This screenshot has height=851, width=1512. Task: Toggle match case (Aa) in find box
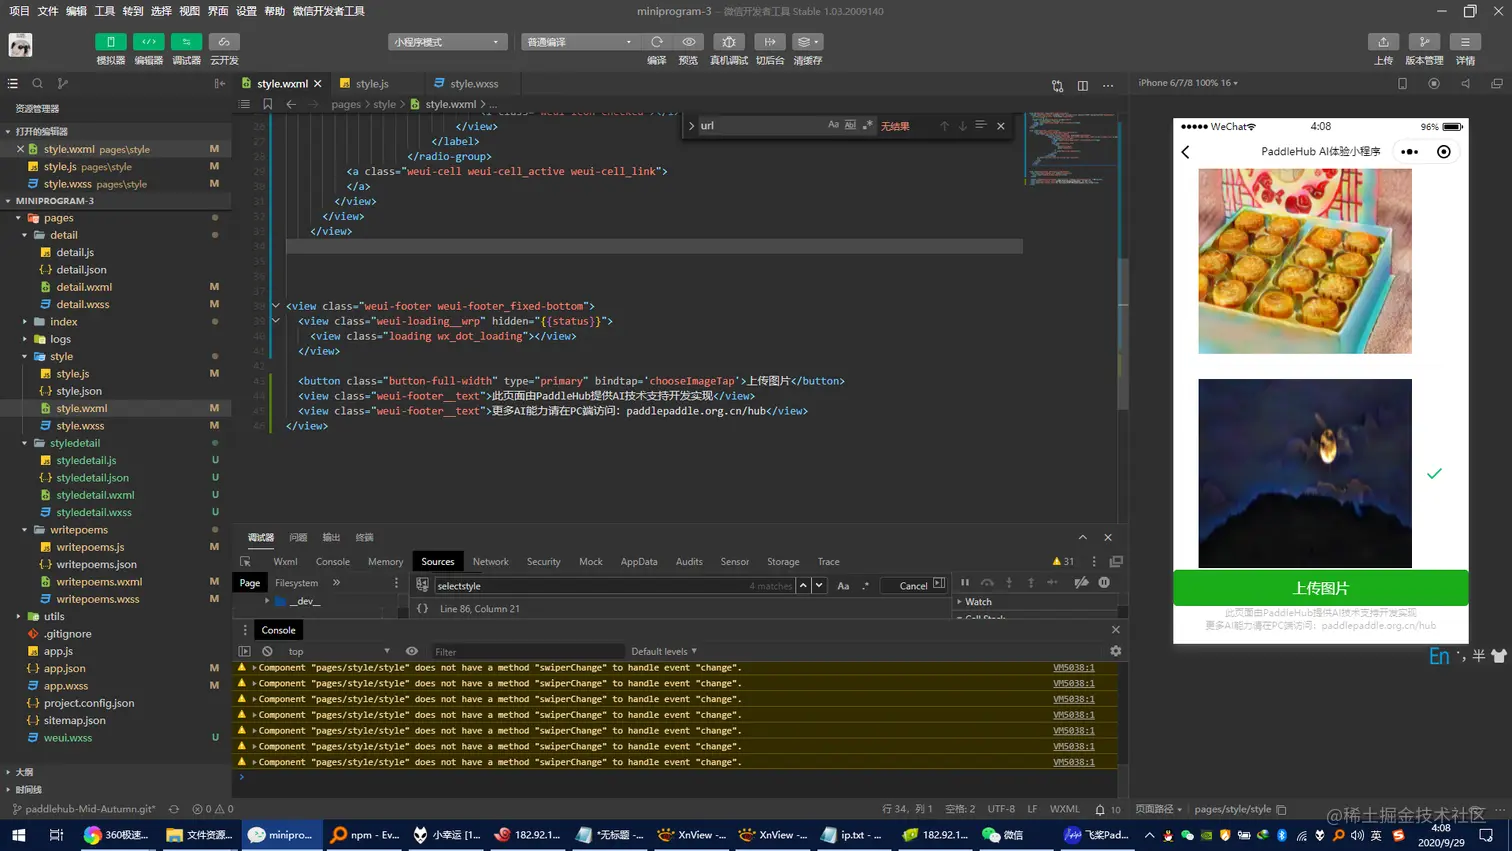(x=833, y=125)
